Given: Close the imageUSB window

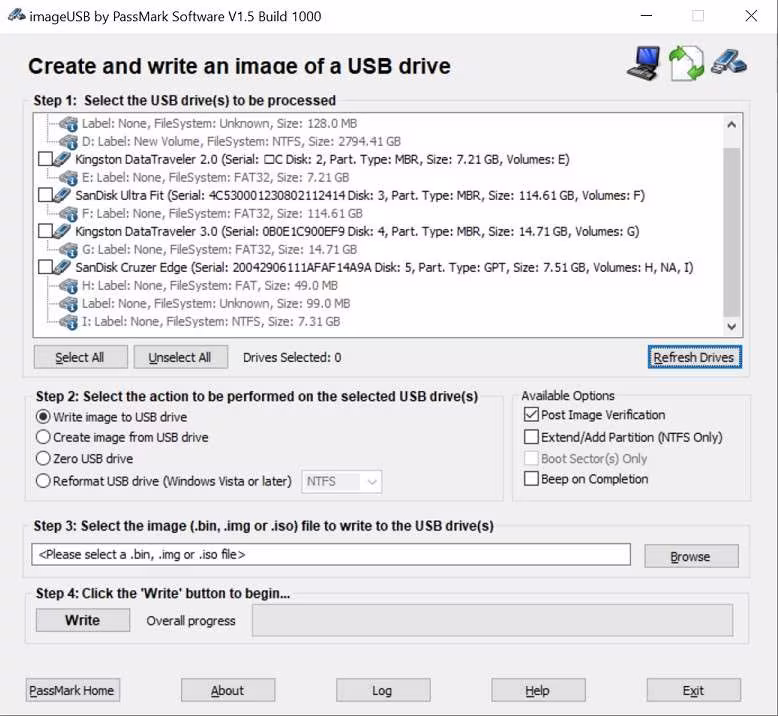Looking at the screenshot, I should pos(751,16).
